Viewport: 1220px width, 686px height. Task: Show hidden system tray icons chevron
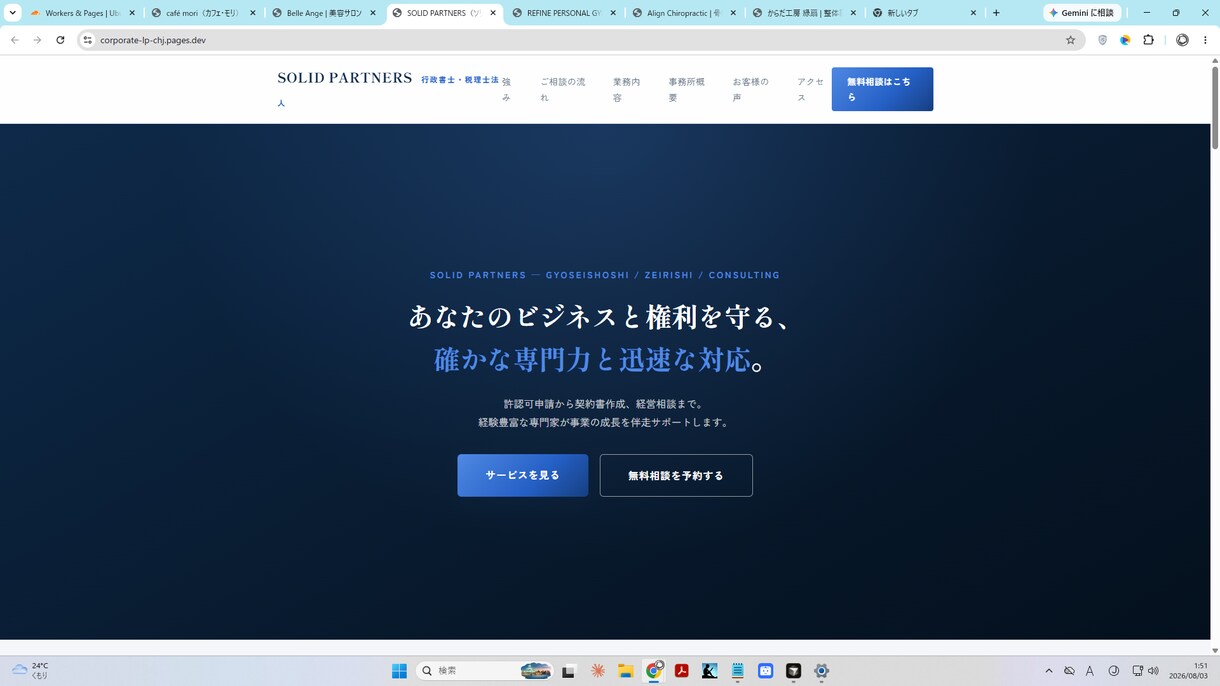1048,671
